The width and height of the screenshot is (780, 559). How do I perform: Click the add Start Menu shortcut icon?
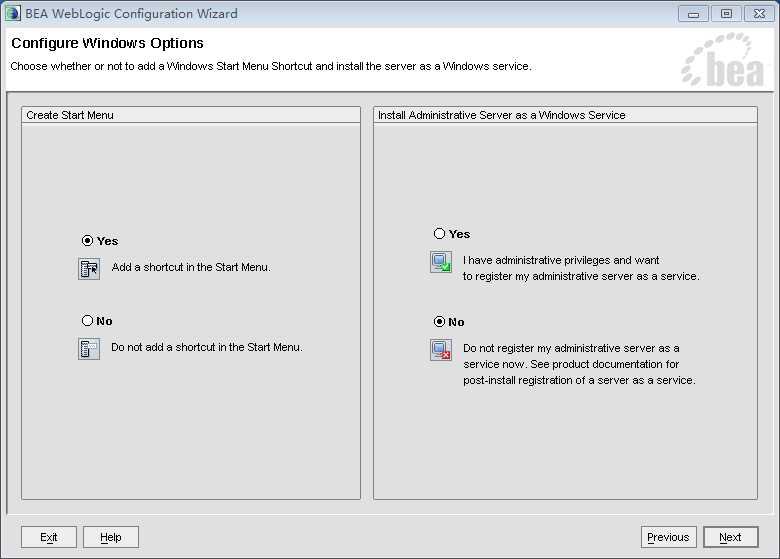(89, 269)
